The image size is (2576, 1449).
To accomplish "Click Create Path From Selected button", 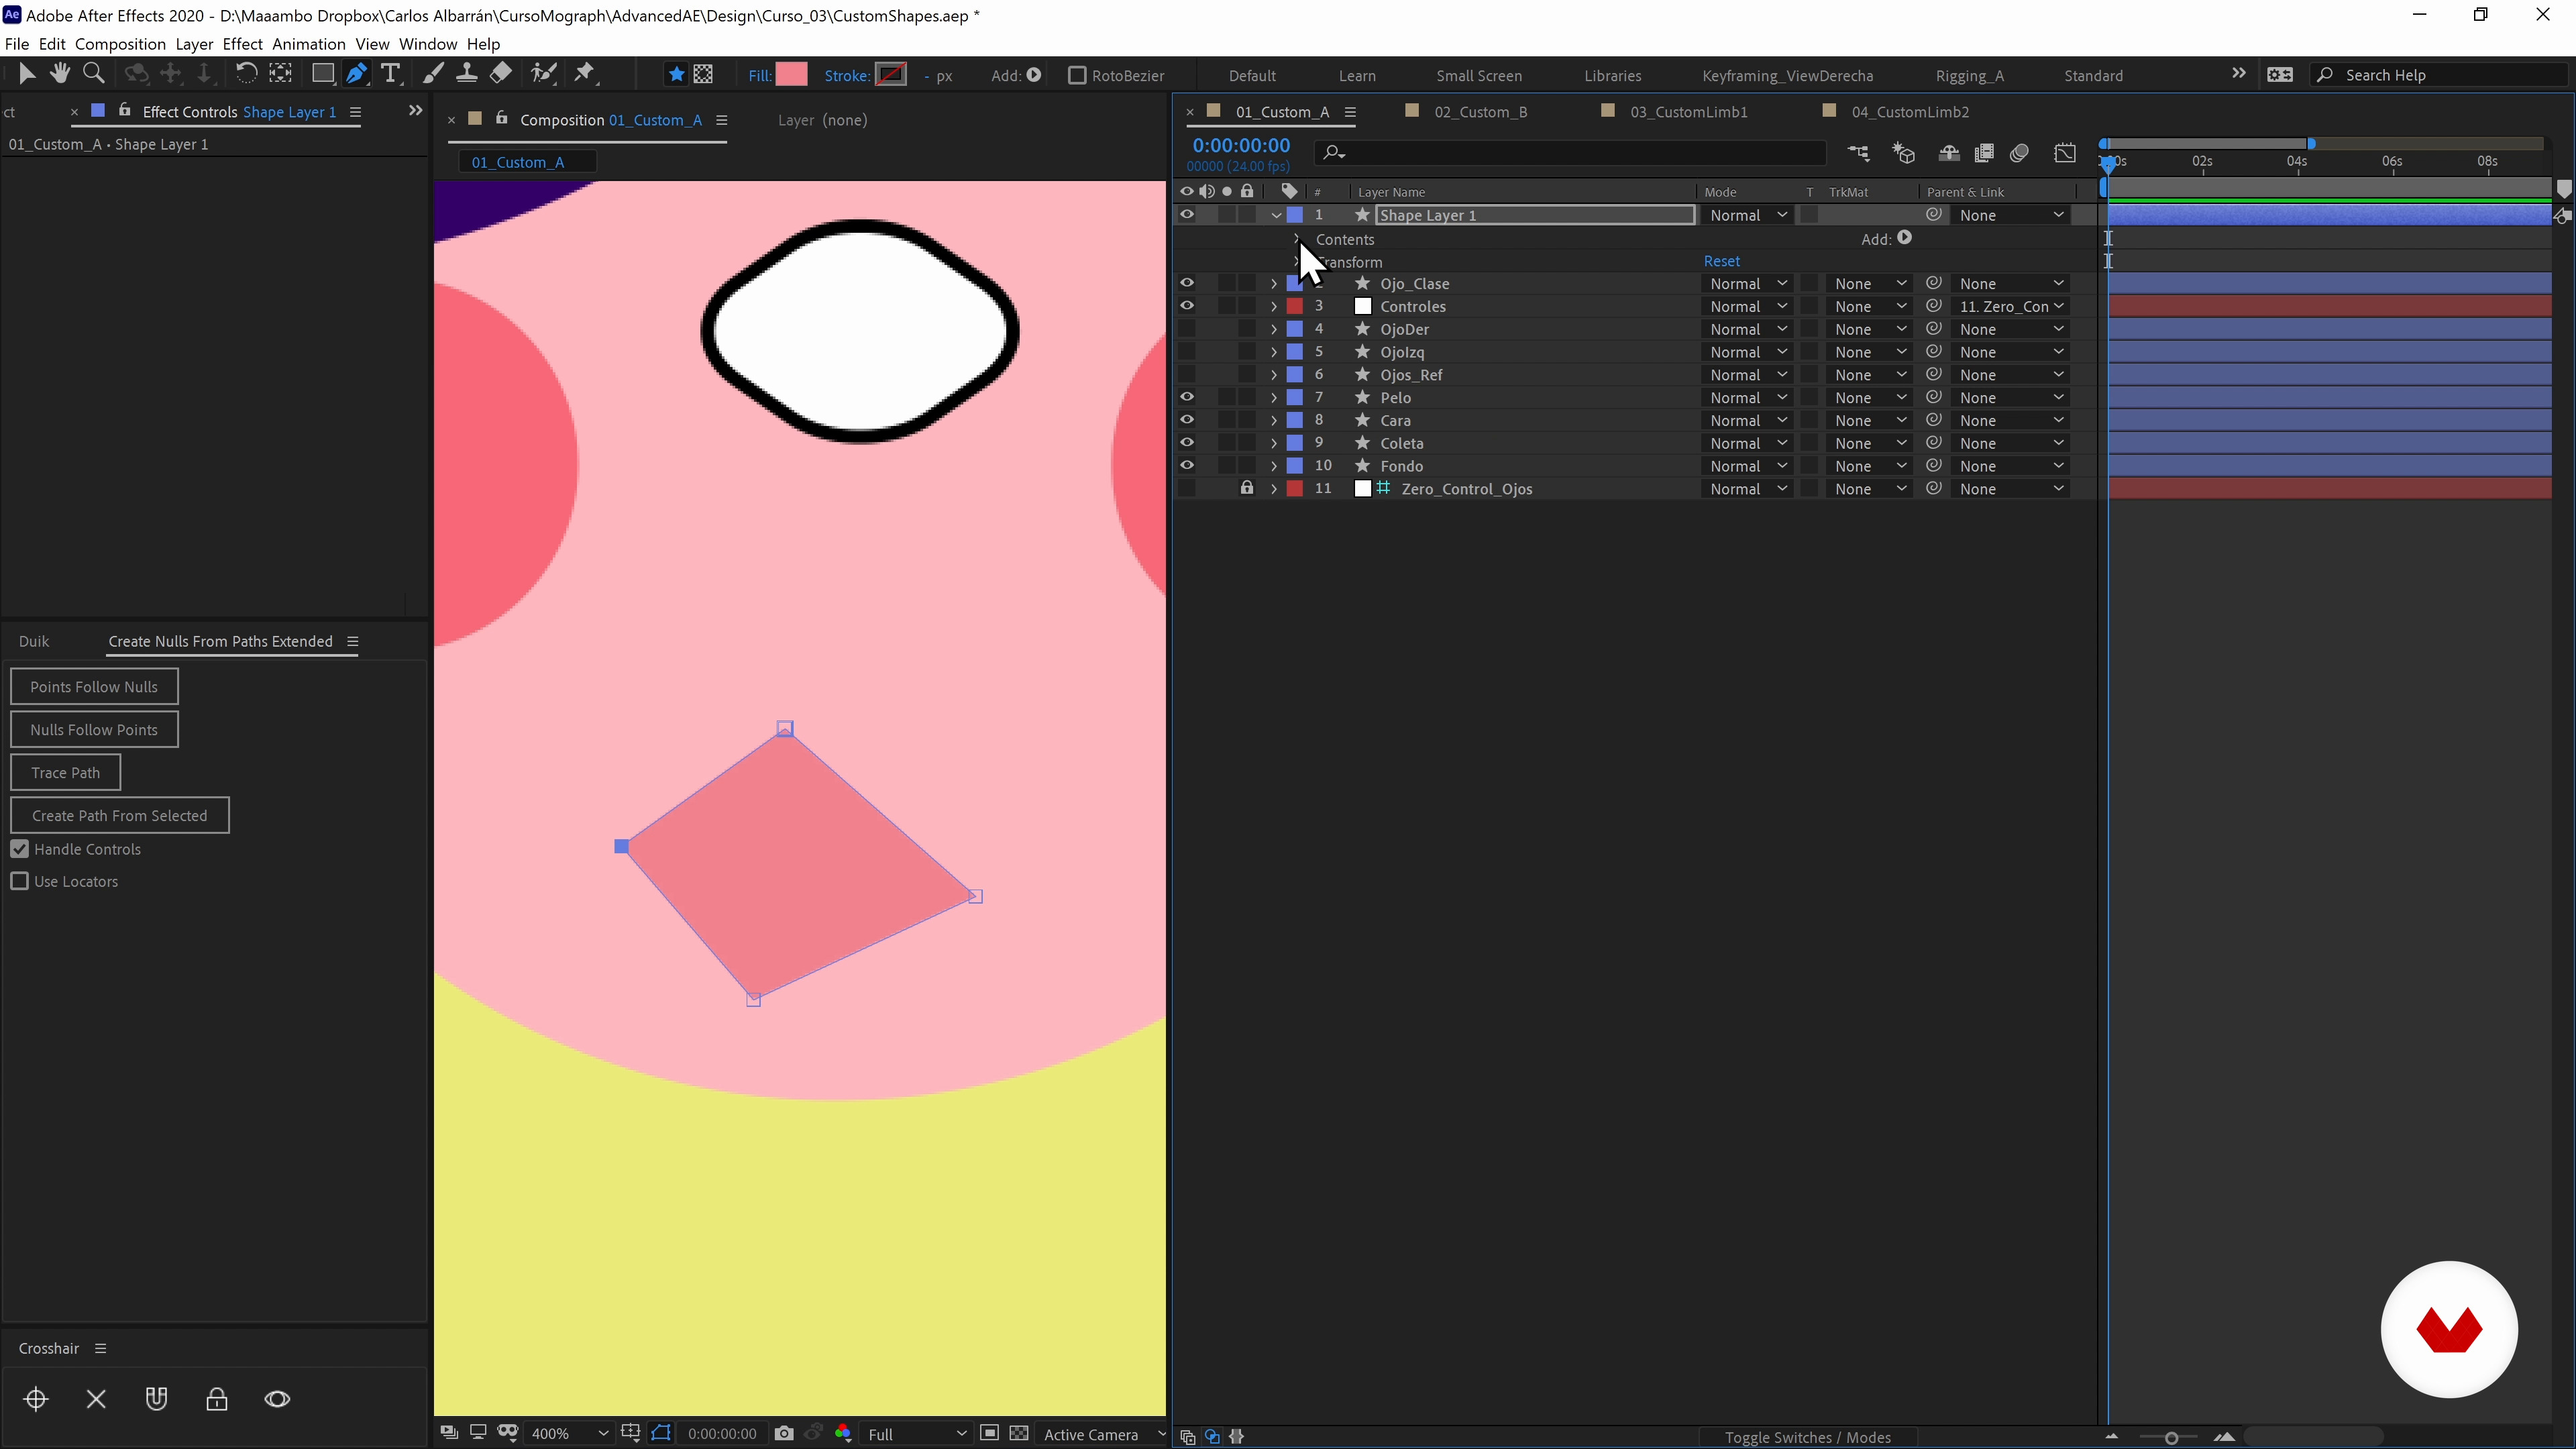I will 119,815.
